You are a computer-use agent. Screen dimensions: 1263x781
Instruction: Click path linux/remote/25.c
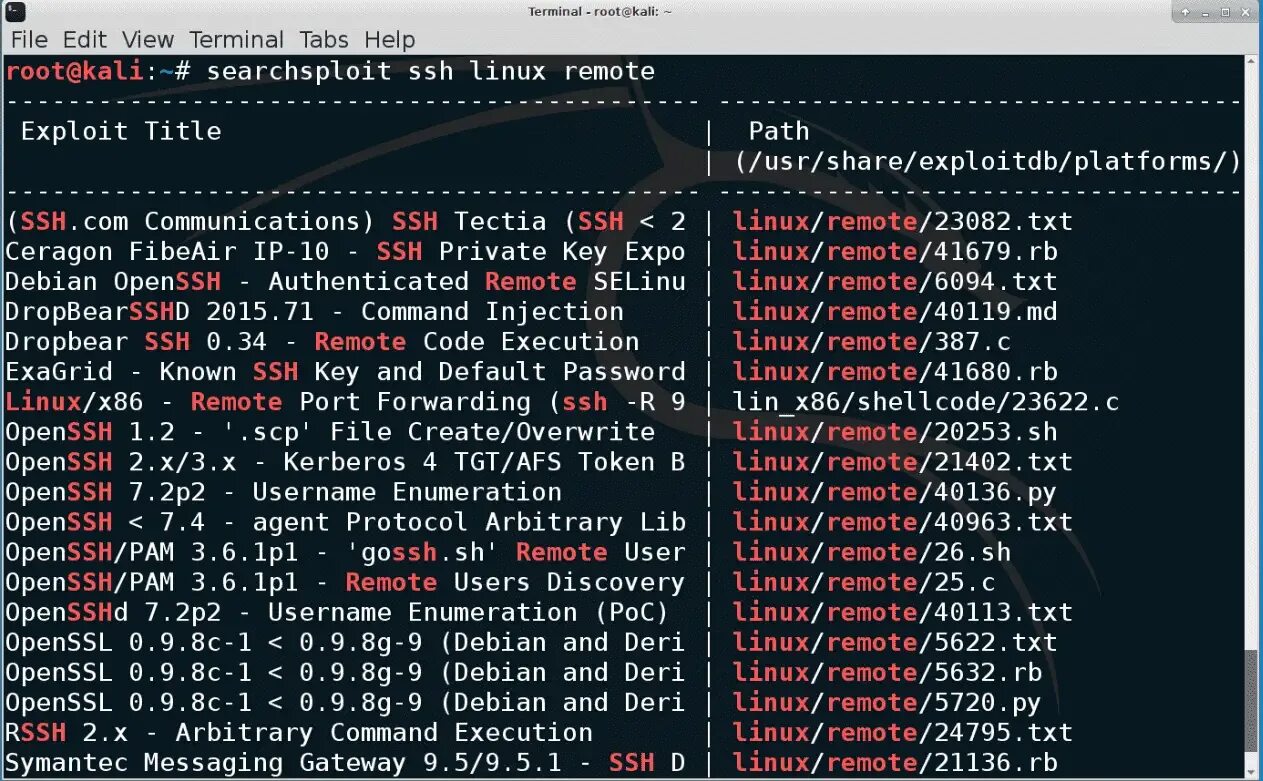pyautogui.click(x=864, y=582)
